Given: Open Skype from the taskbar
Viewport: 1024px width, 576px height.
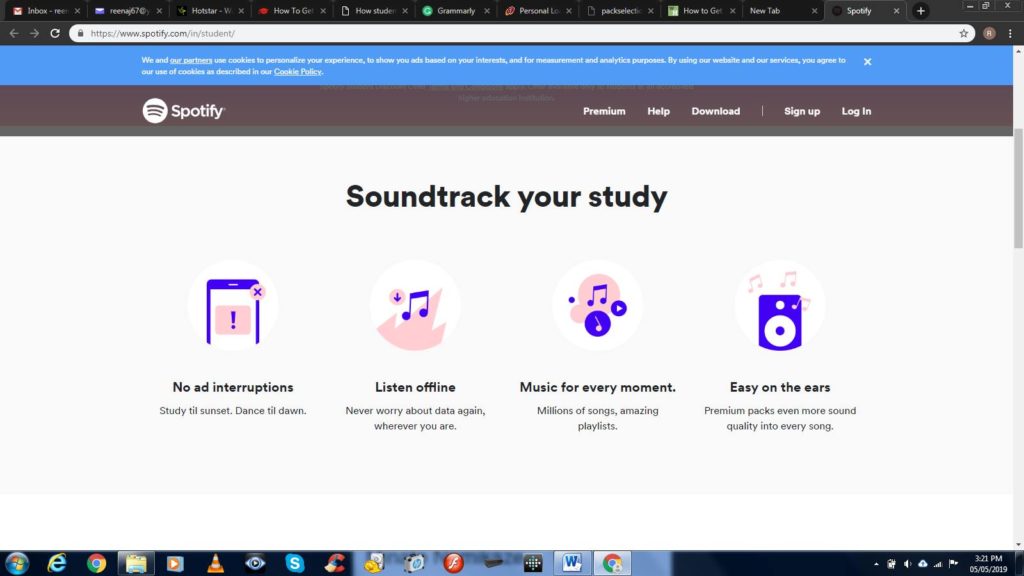Looking at the screenshot, I should (295, 563).
